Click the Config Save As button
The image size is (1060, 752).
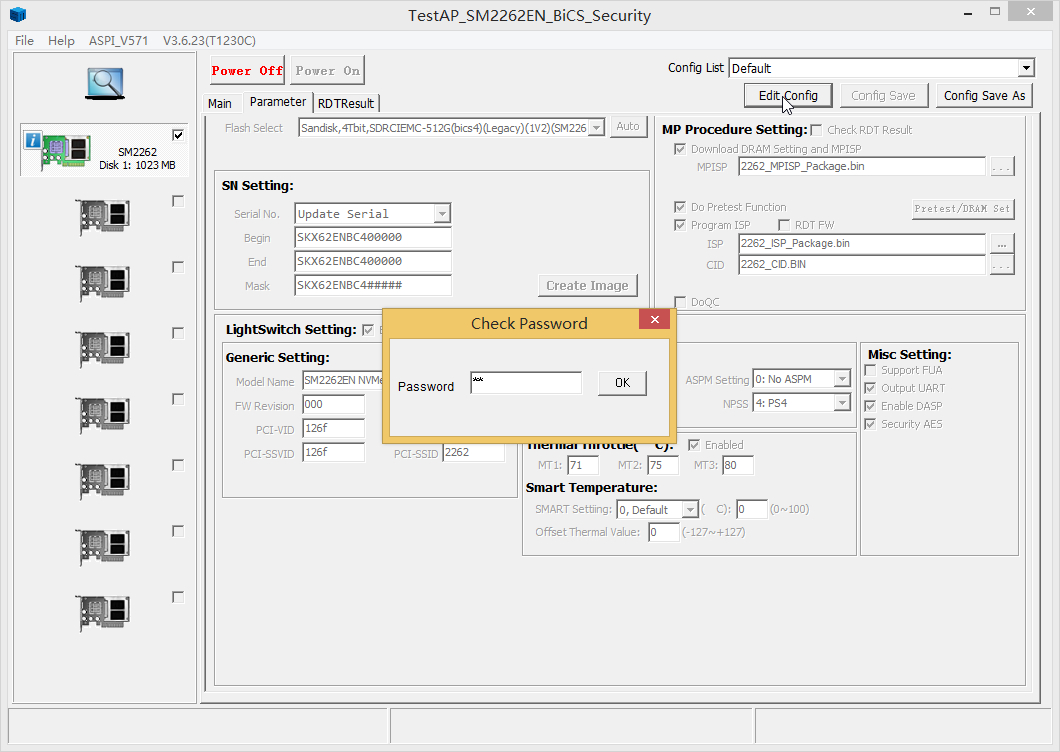(x=984, y=95)
